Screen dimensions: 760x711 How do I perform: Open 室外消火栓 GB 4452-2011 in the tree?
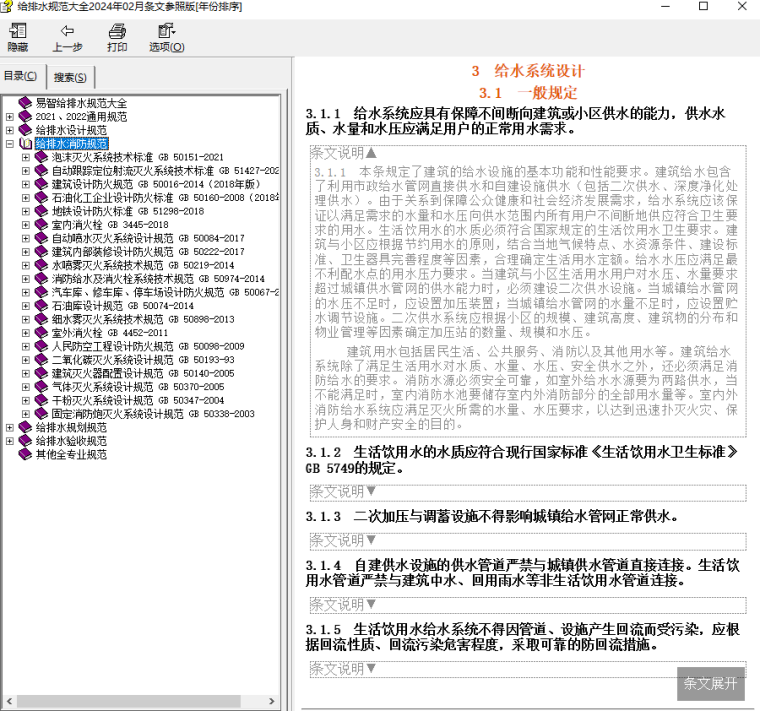coord(110,332)
